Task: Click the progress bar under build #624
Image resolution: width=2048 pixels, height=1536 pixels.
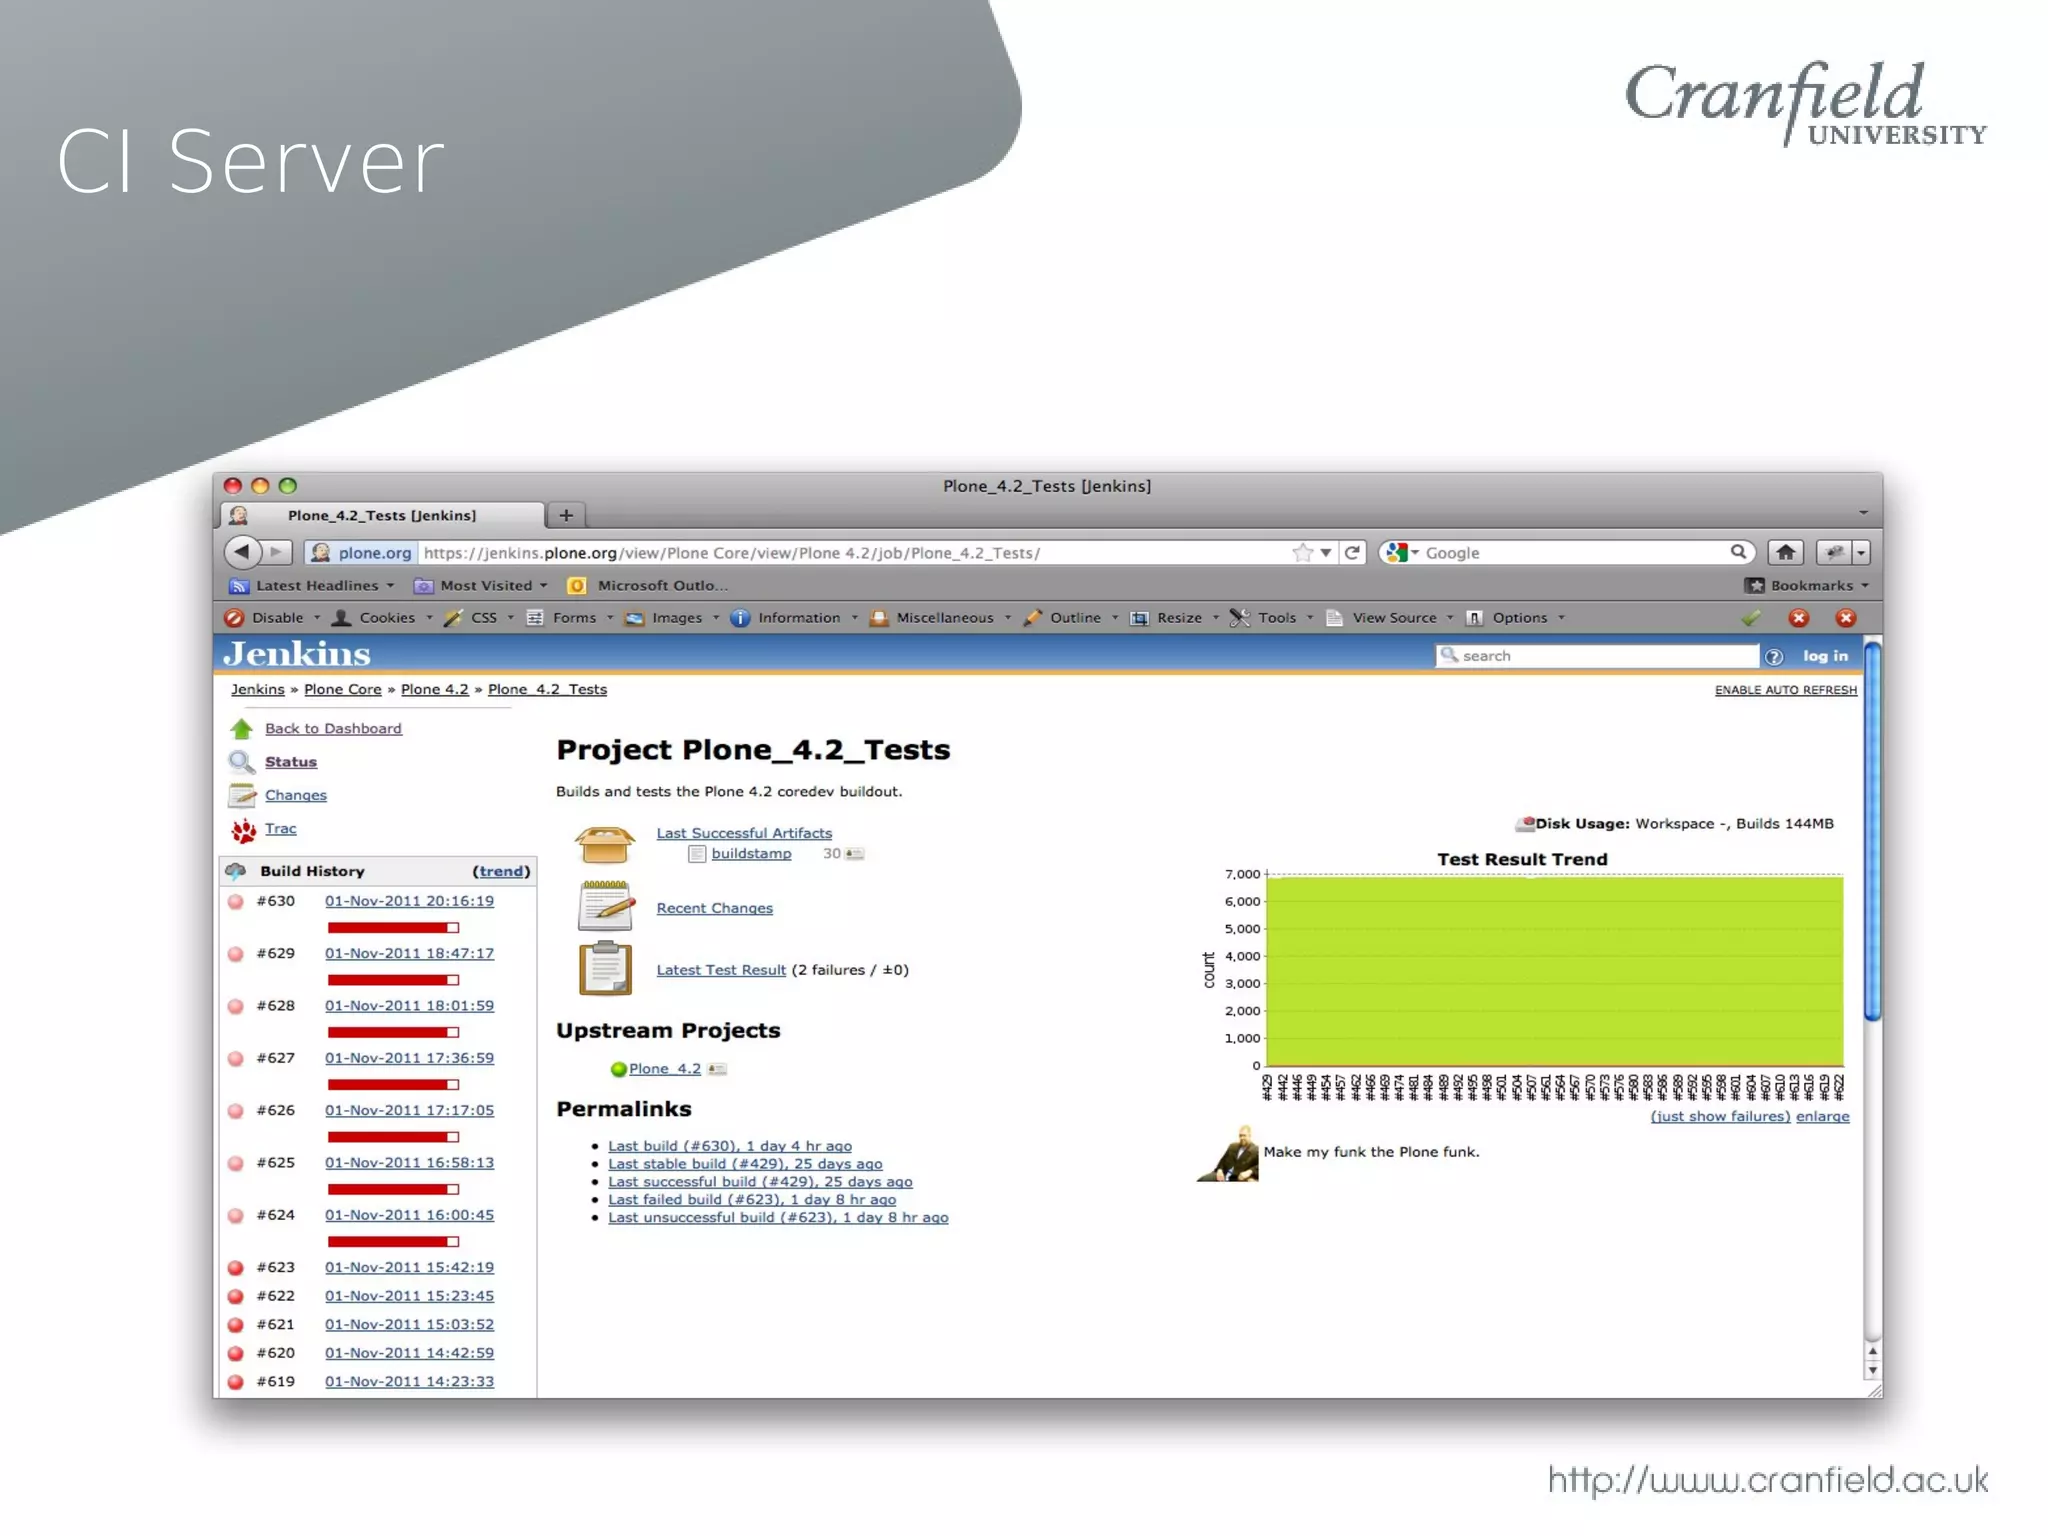Action: [393, 1242]
